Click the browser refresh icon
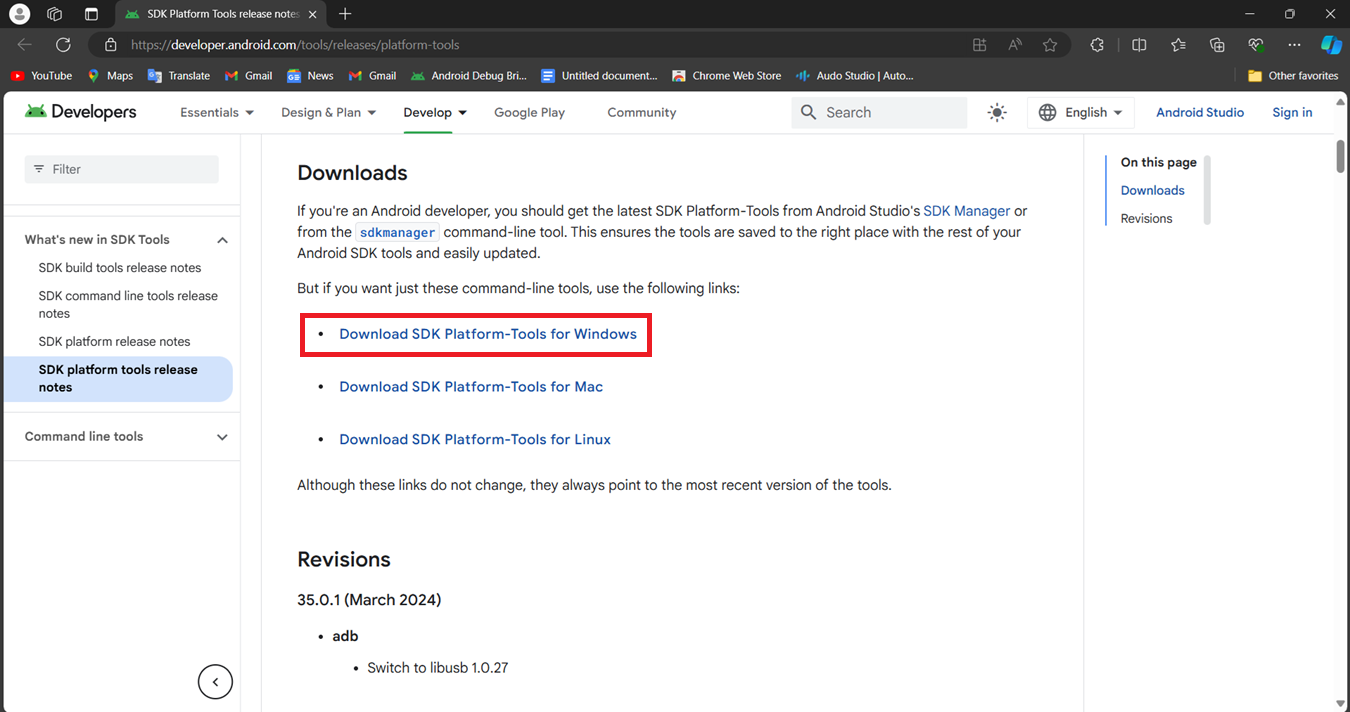The image size is (1350, 712). click(x=63, y=45)
